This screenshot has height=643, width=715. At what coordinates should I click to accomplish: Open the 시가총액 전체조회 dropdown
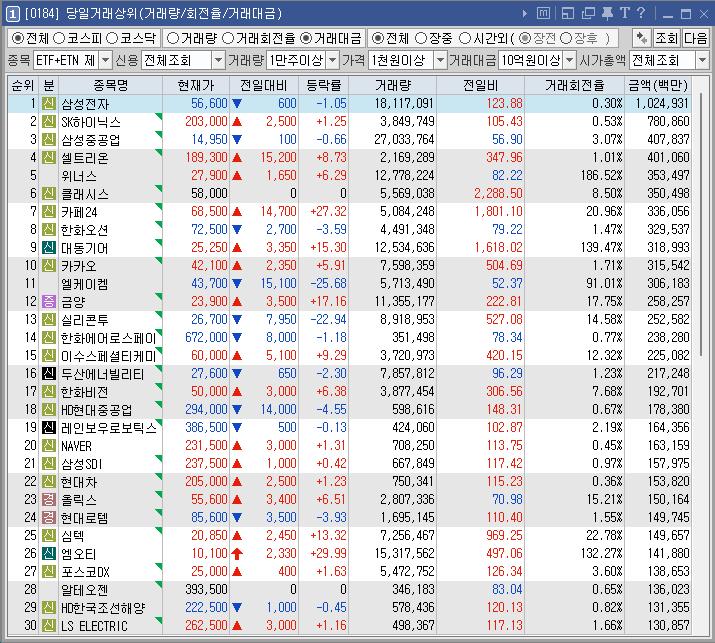702,60
